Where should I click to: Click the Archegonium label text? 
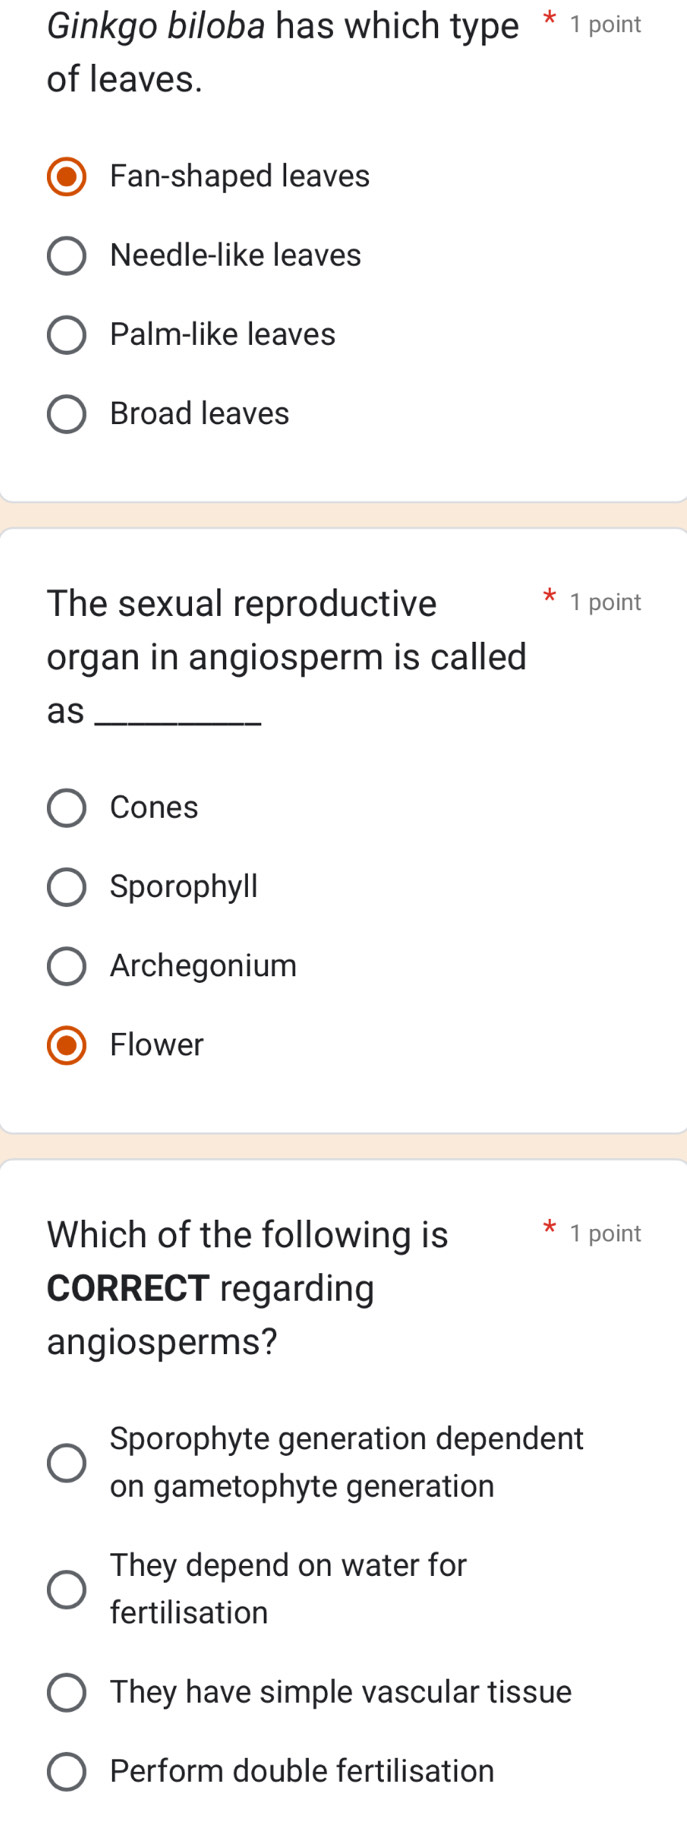[203, 966]
